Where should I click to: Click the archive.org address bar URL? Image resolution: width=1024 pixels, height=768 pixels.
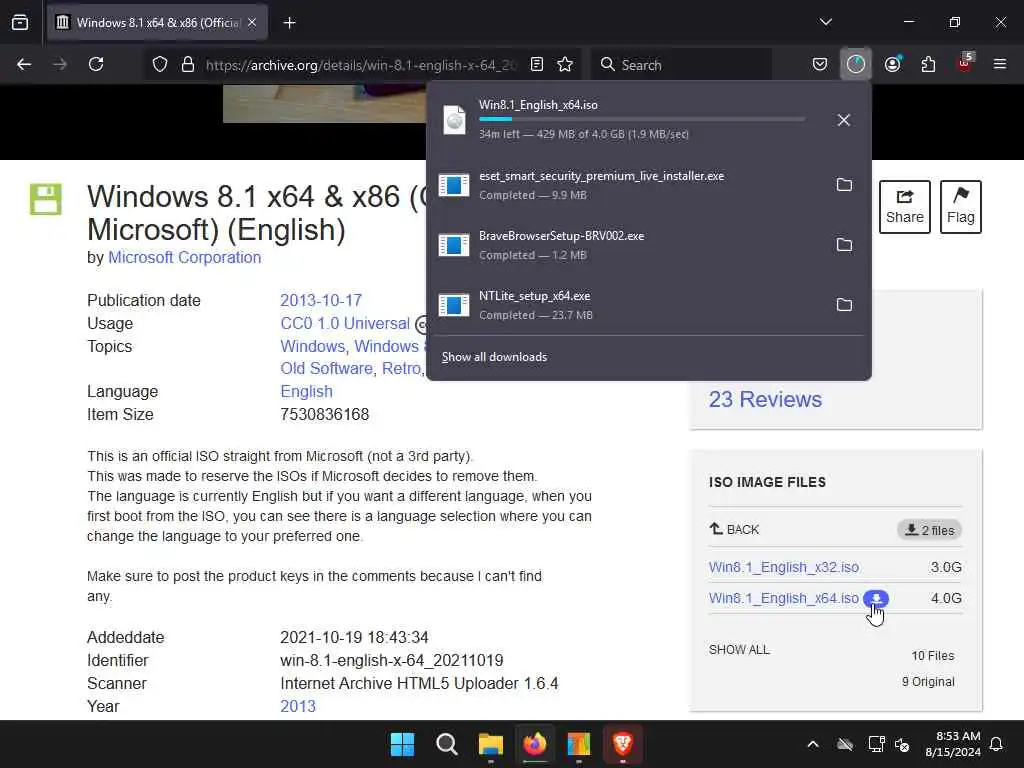coord(361,65)
